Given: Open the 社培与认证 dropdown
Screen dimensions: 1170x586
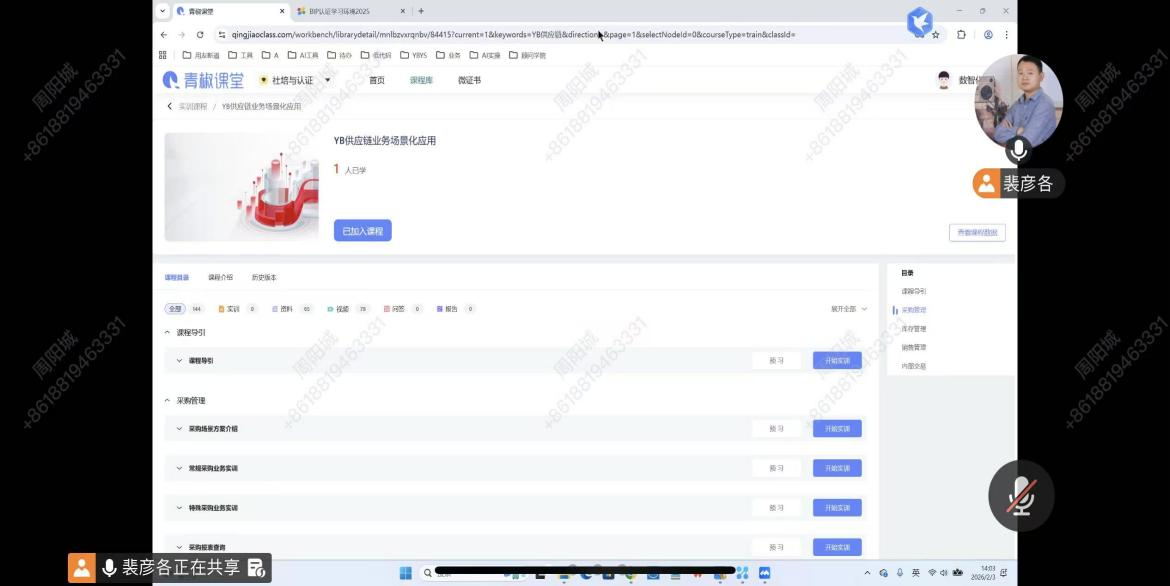Looking at the screenshot, I should pos(295,80).
